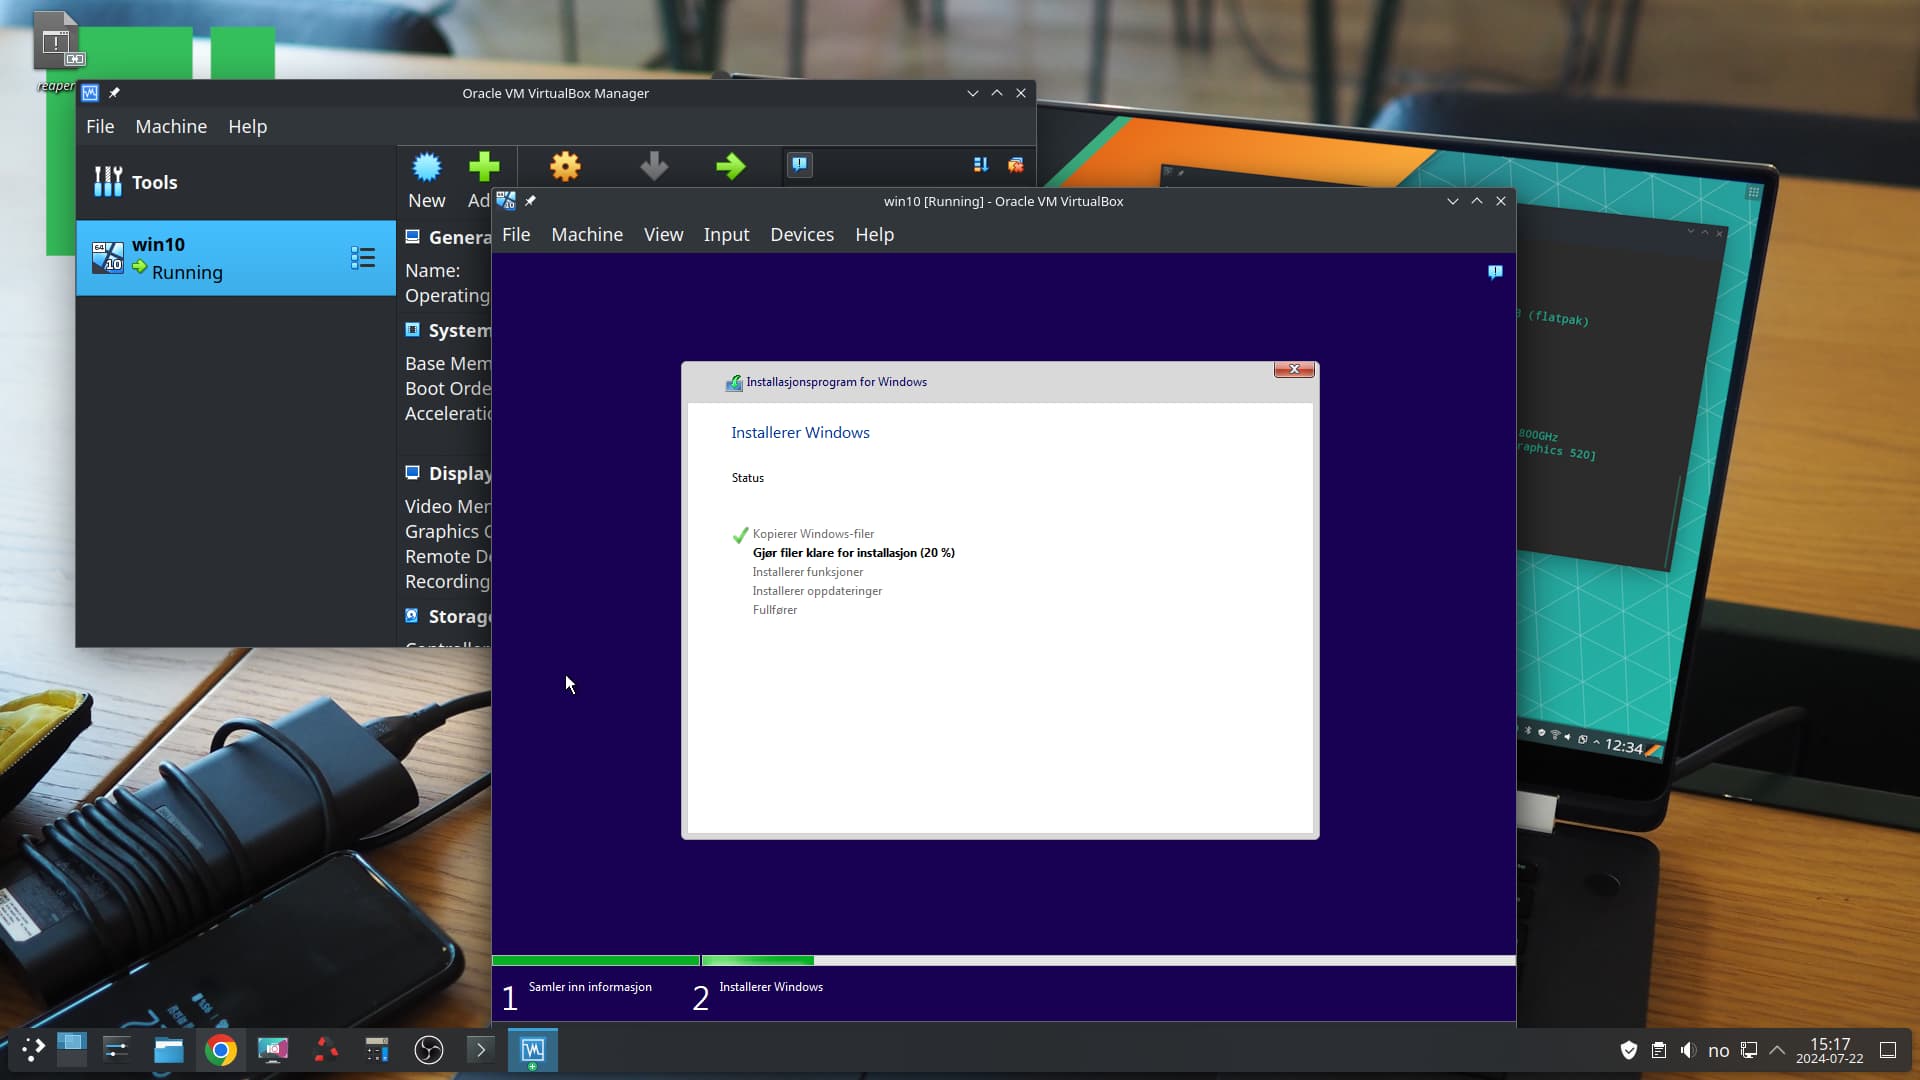This screenshot has width=1920, height=1080.
Task: Click the 'Installerer oppdateringer' step text
Action: [x=817, y=591]
